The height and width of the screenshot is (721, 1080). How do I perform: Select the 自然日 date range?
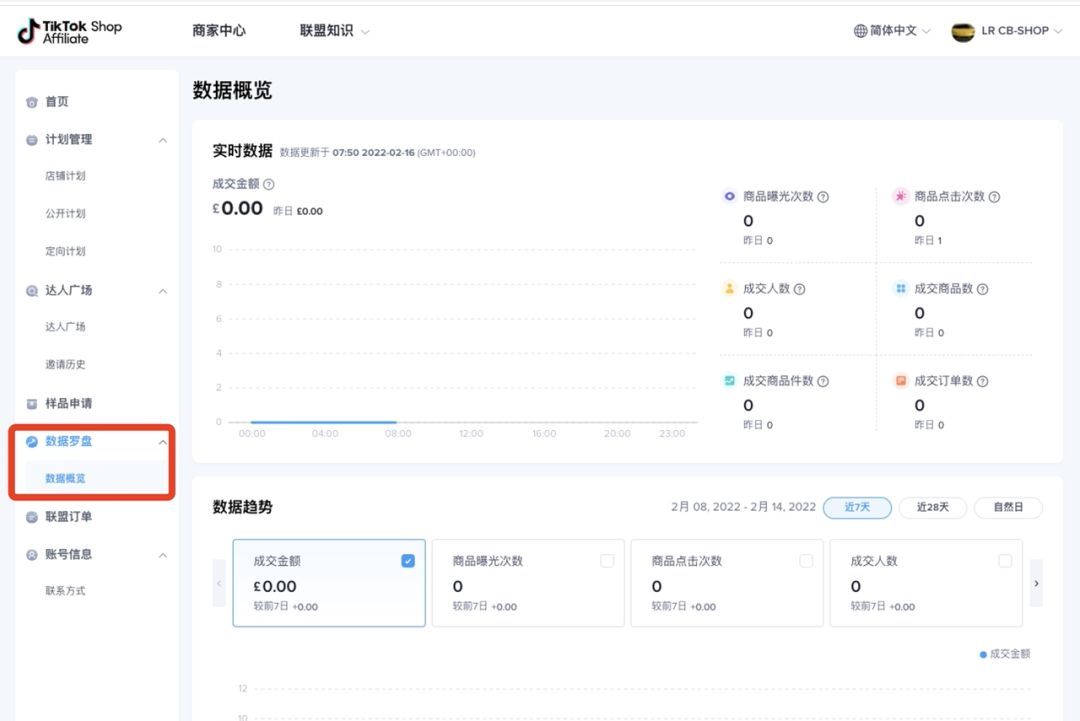pyautogui.click(x=1008, y=508)
